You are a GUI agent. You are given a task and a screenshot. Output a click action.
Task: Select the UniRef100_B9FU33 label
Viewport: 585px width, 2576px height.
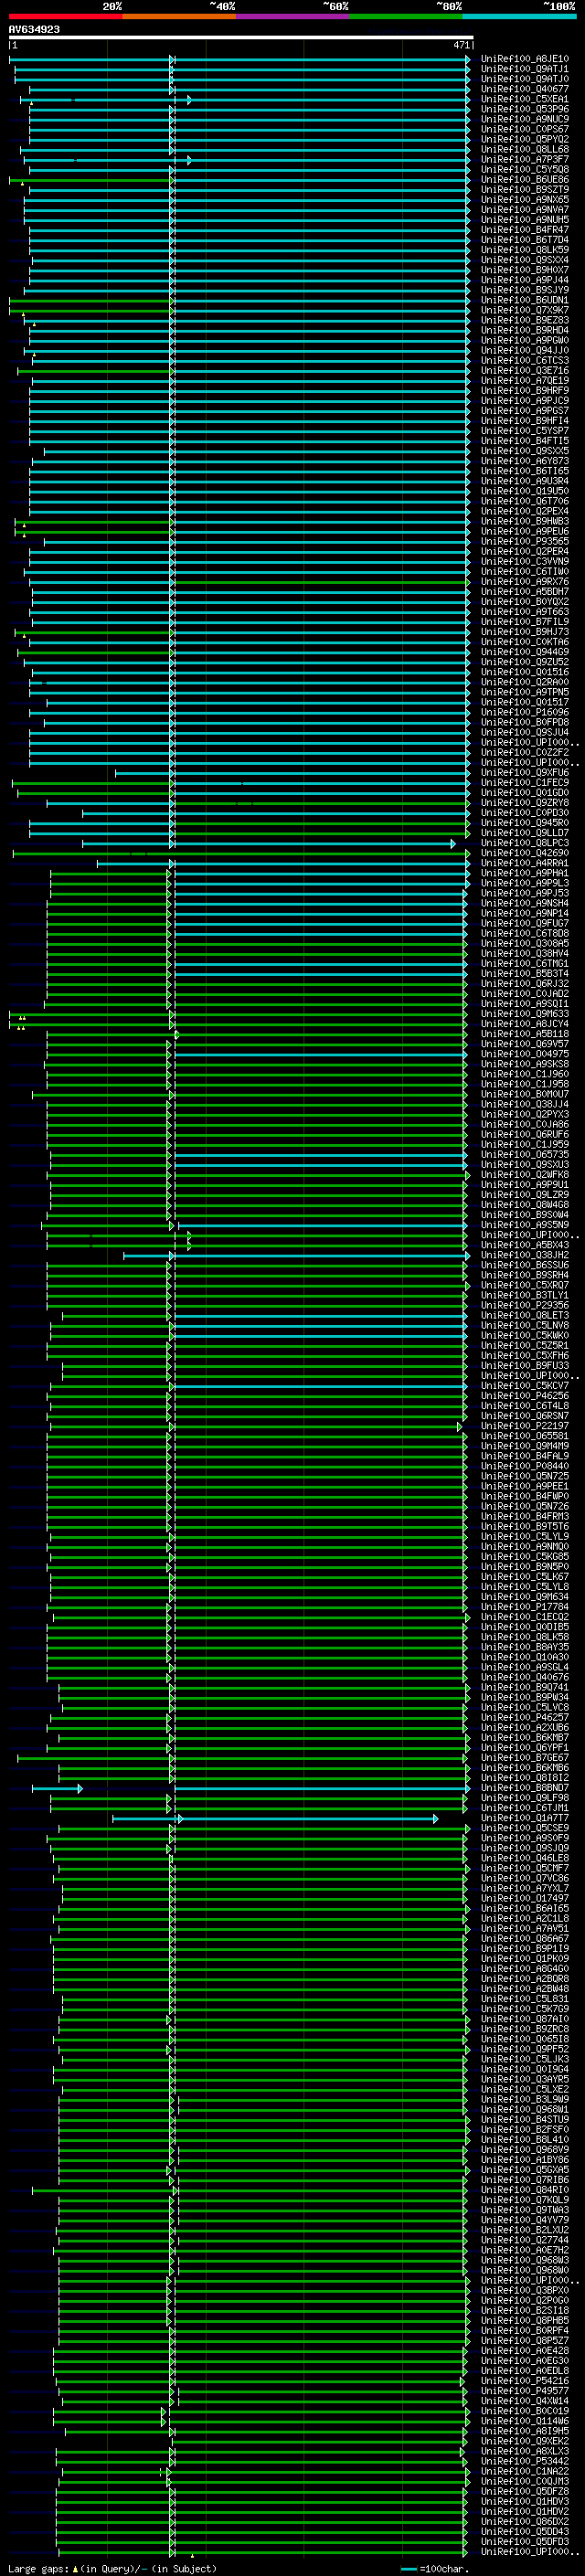524,1366
